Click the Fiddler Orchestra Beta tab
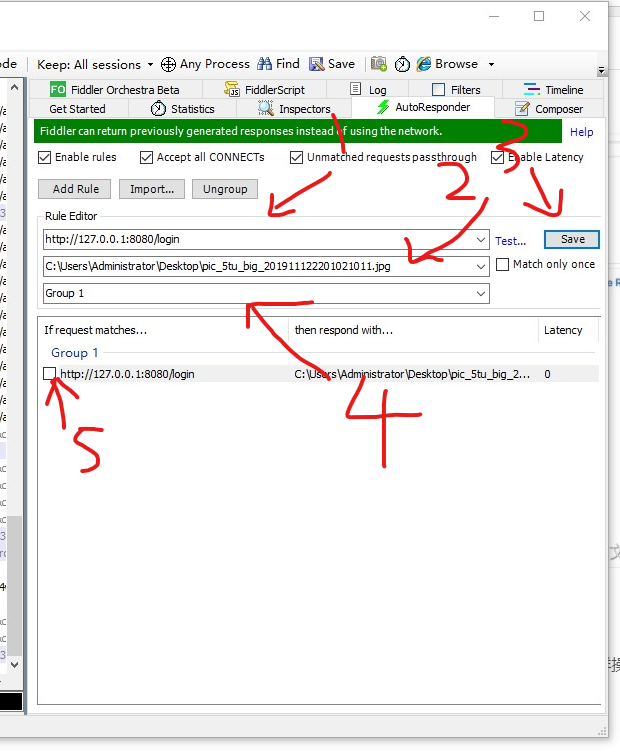 [x=116, y=89]
